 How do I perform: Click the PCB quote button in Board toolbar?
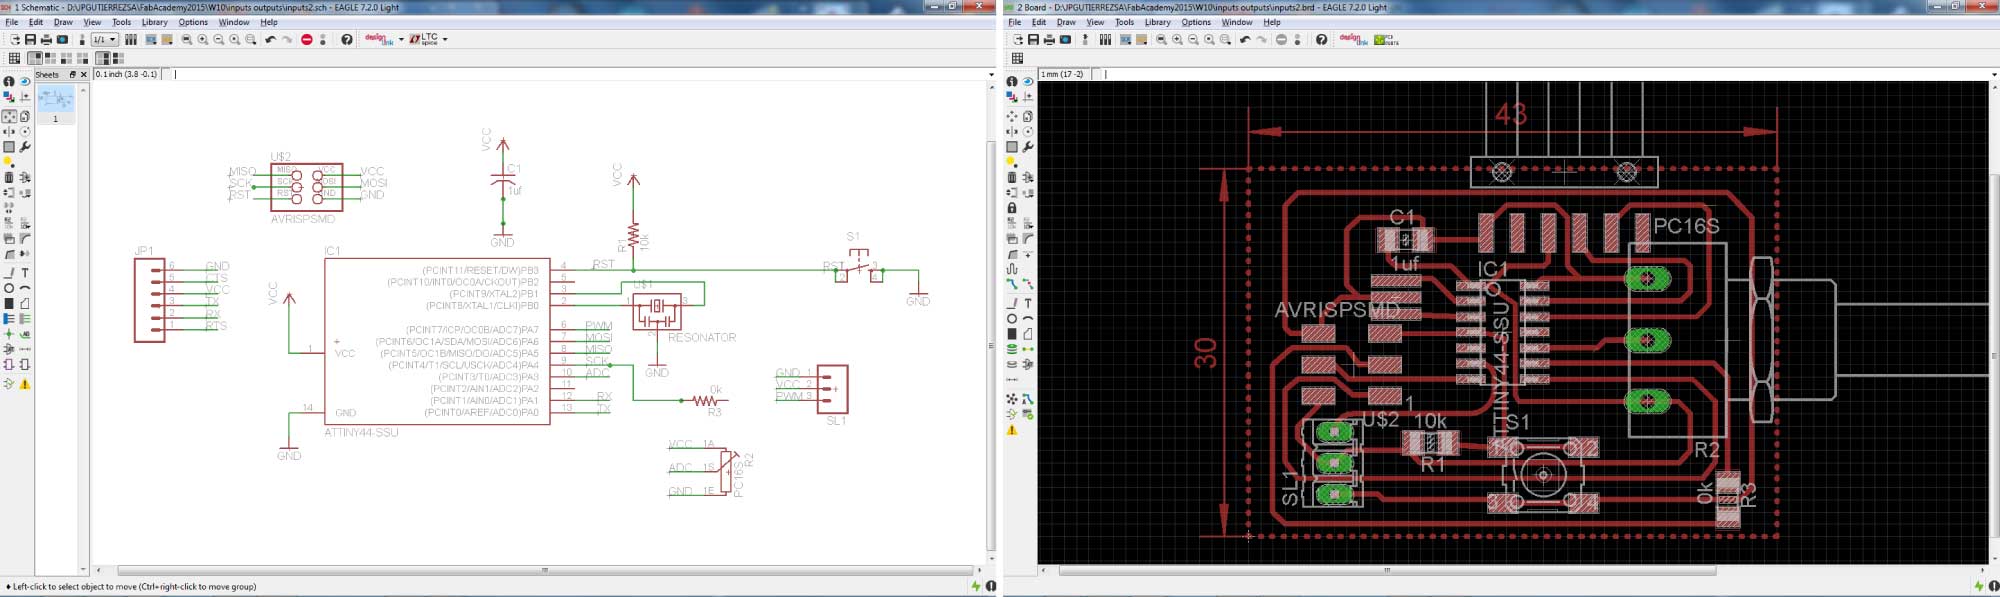1386,40
